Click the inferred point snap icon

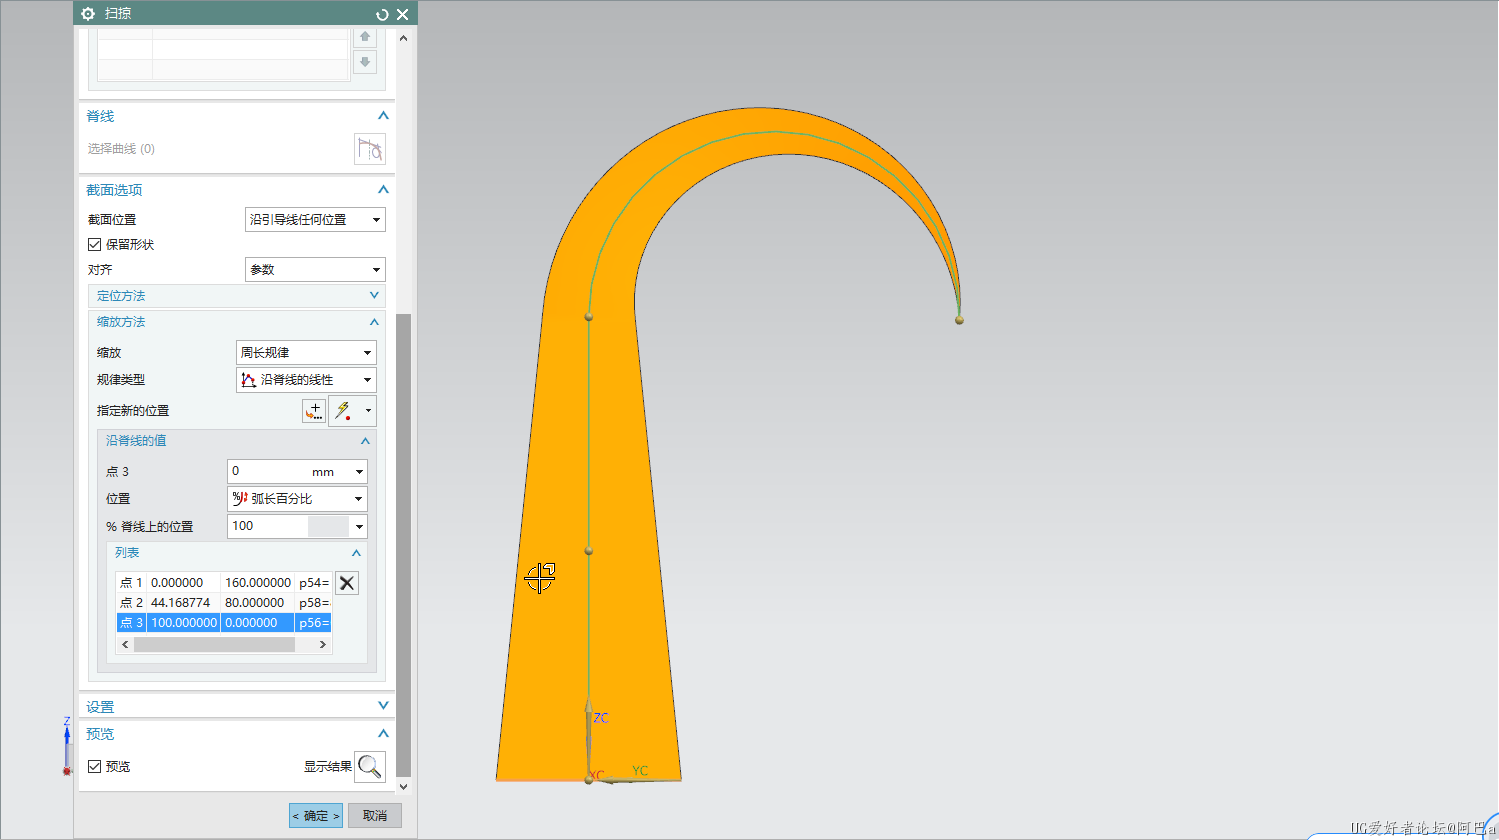[x=343, y=411]
